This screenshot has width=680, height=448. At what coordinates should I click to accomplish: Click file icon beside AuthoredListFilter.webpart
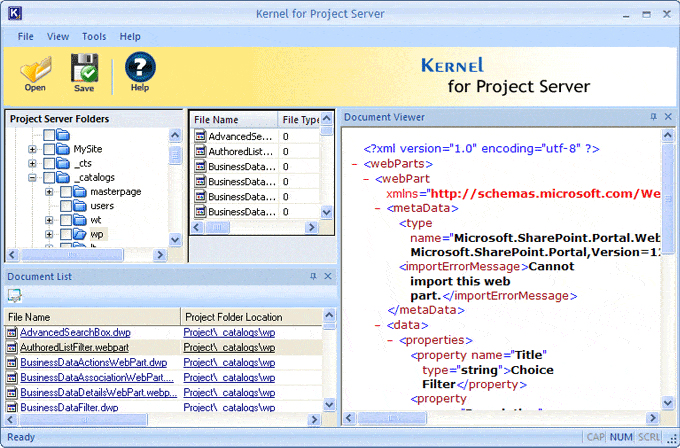(12, 347)
